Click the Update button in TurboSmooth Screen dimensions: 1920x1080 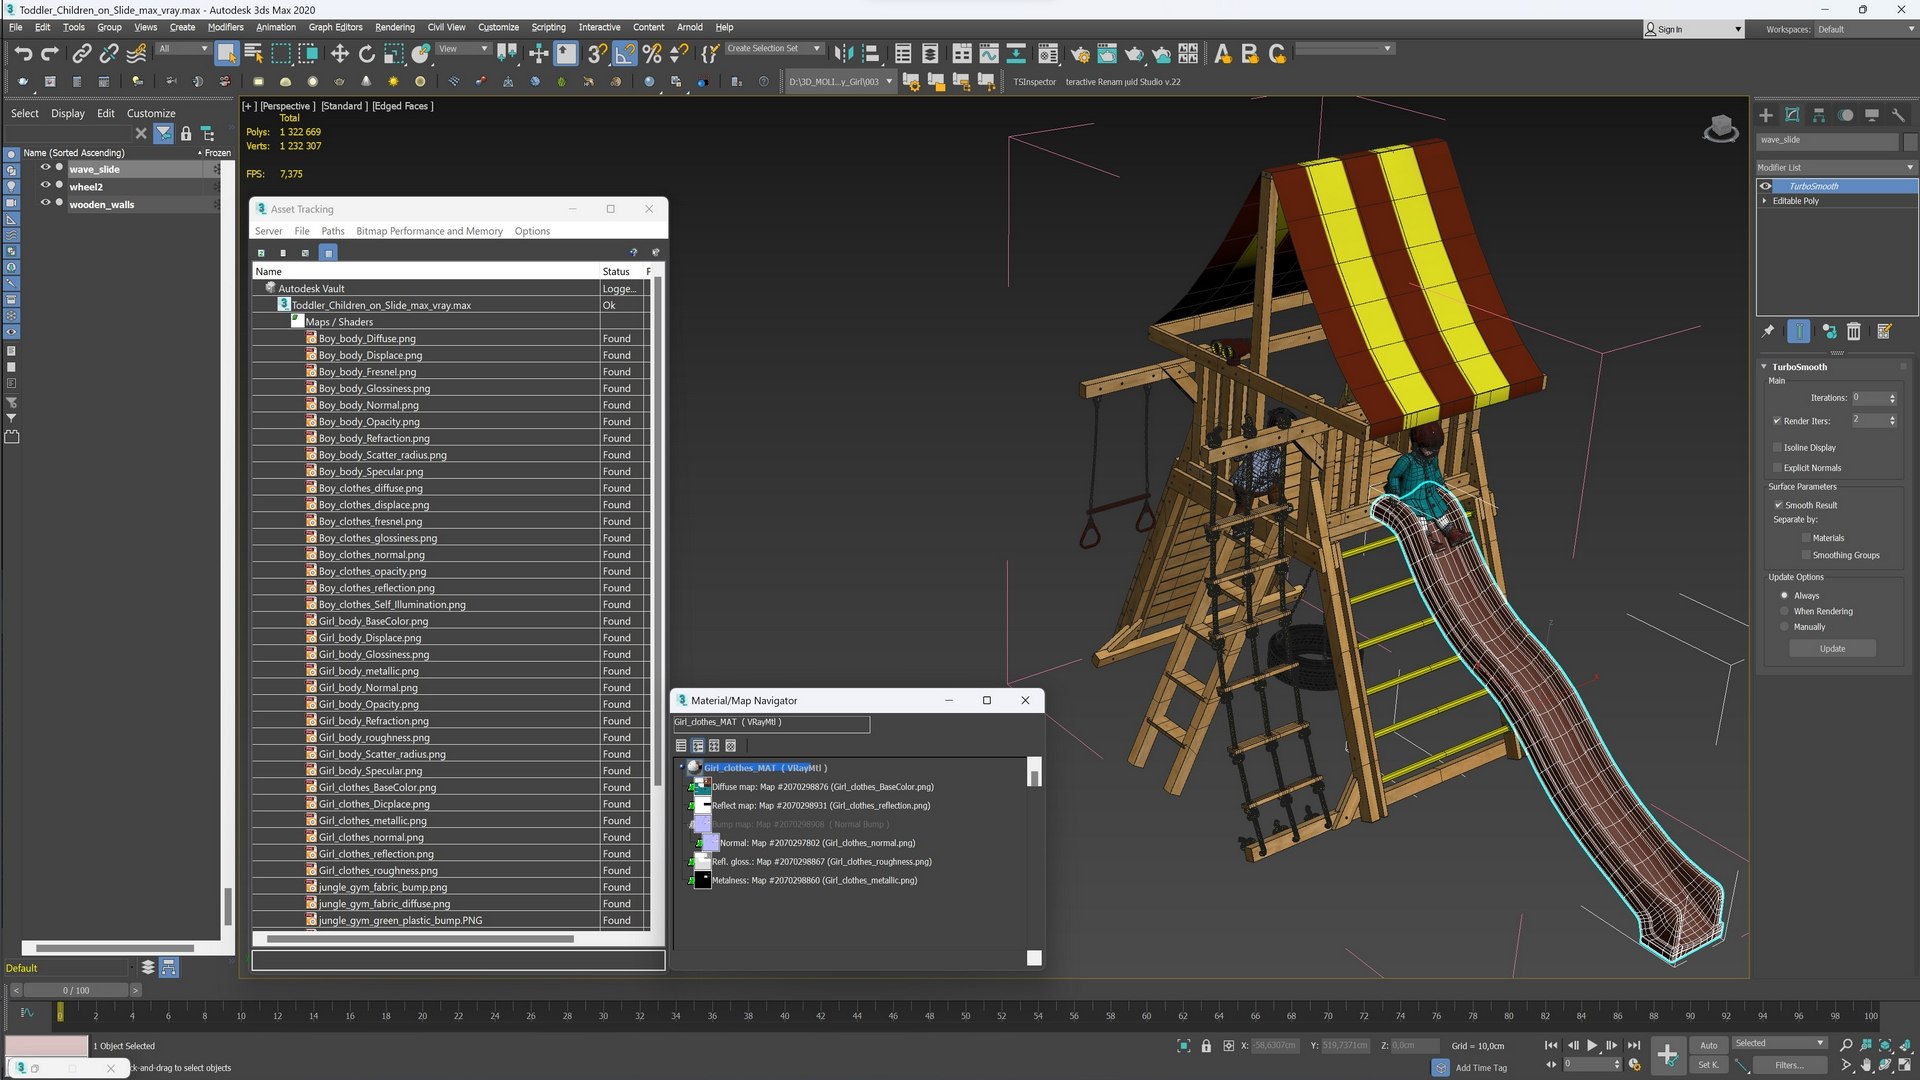coord(1832,649)
